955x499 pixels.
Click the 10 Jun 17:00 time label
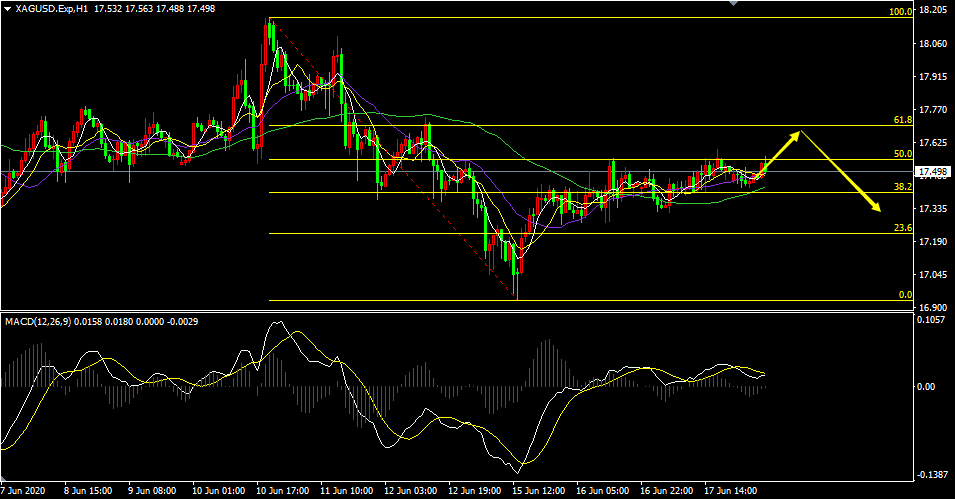285,491
